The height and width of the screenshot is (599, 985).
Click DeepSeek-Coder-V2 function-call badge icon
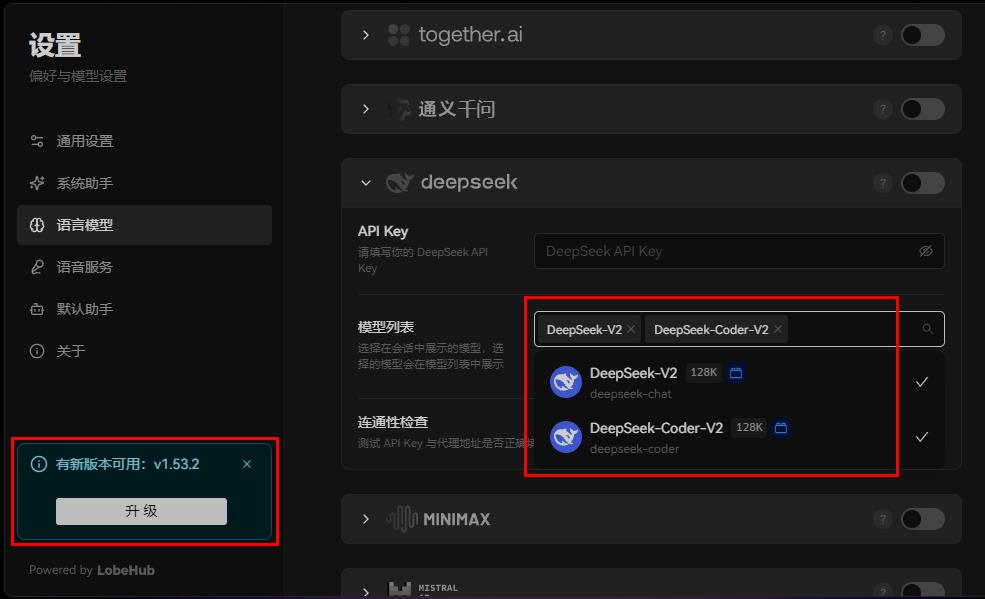coord(781,428)
